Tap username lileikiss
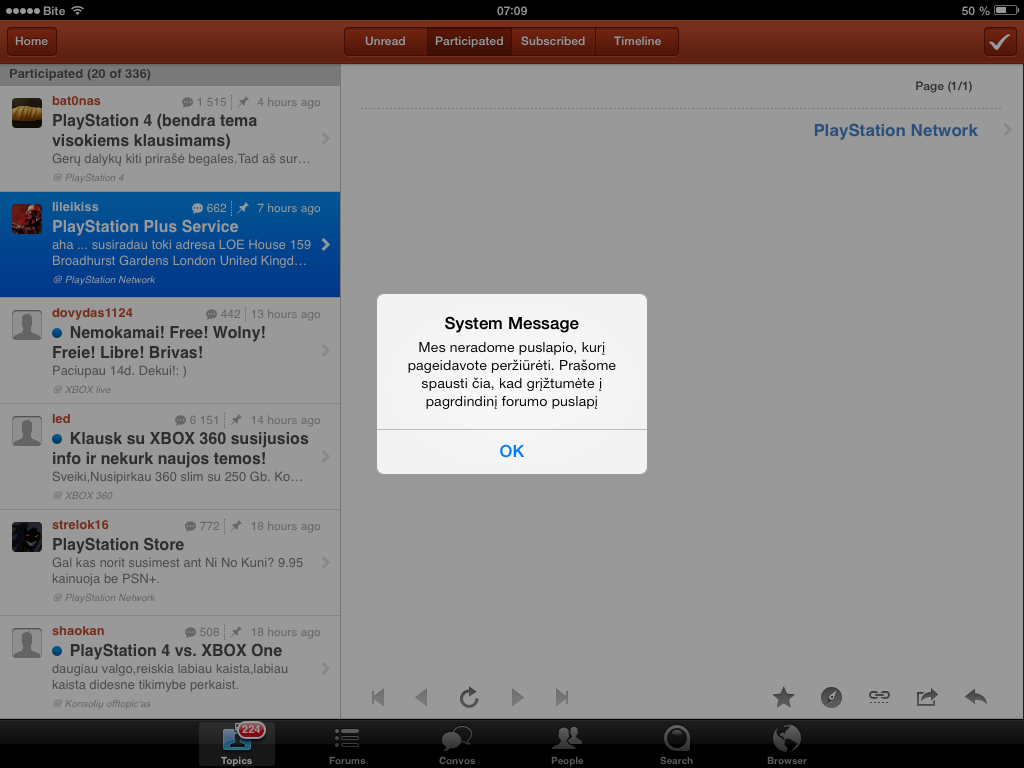This screenshot has width=1024, height=768. click(75, 206)
